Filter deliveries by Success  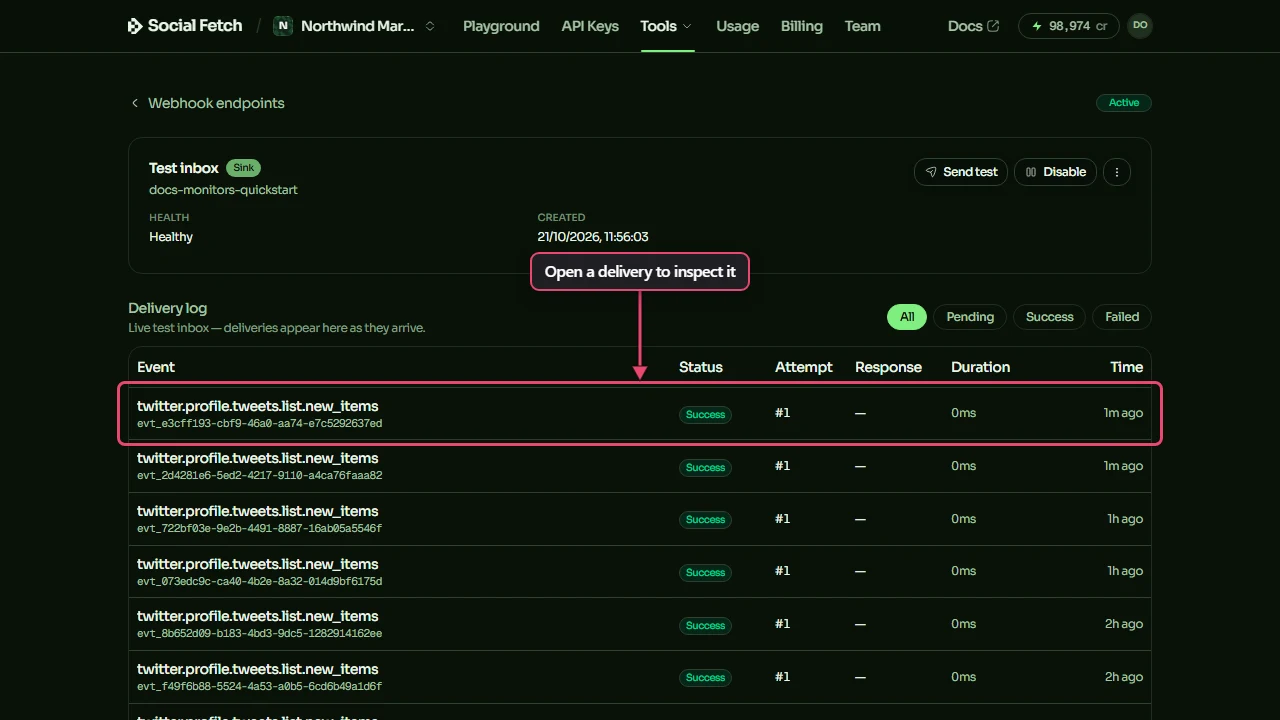(x=1049, y=317)
